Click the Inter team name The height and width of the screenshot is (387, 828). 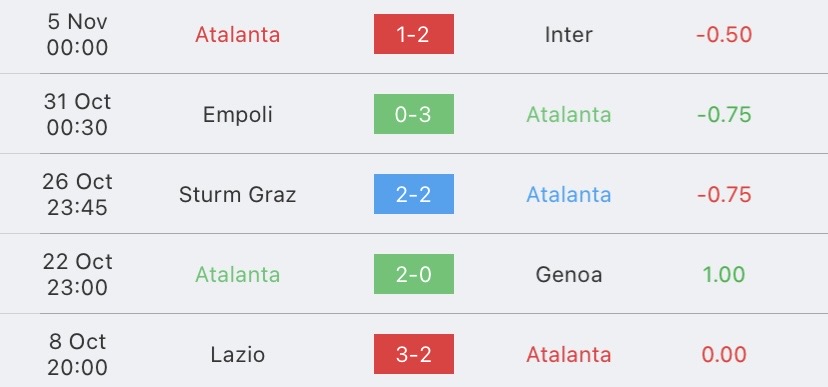[x=569, y=35]
